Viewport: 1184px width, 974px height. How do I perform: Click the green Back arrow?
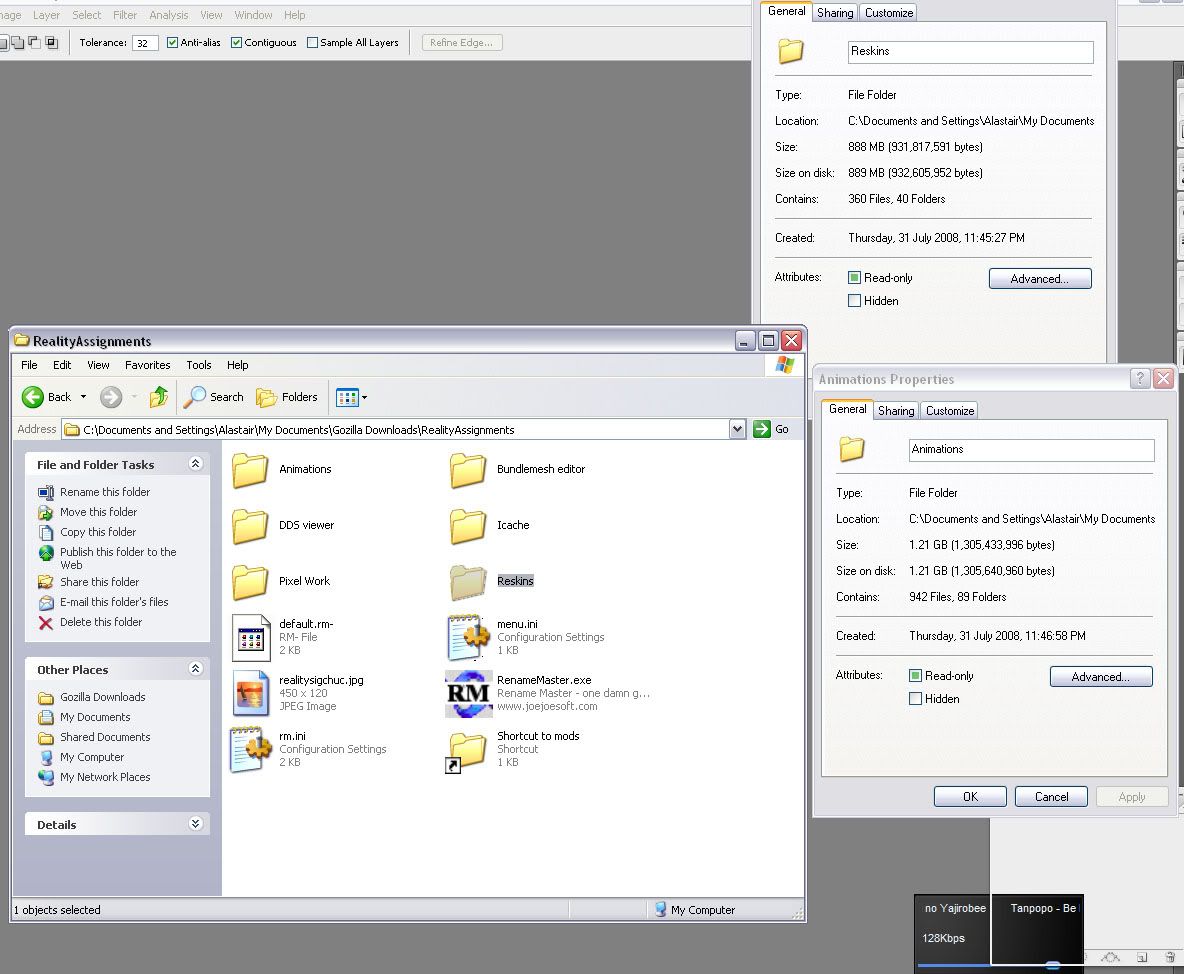33,397
